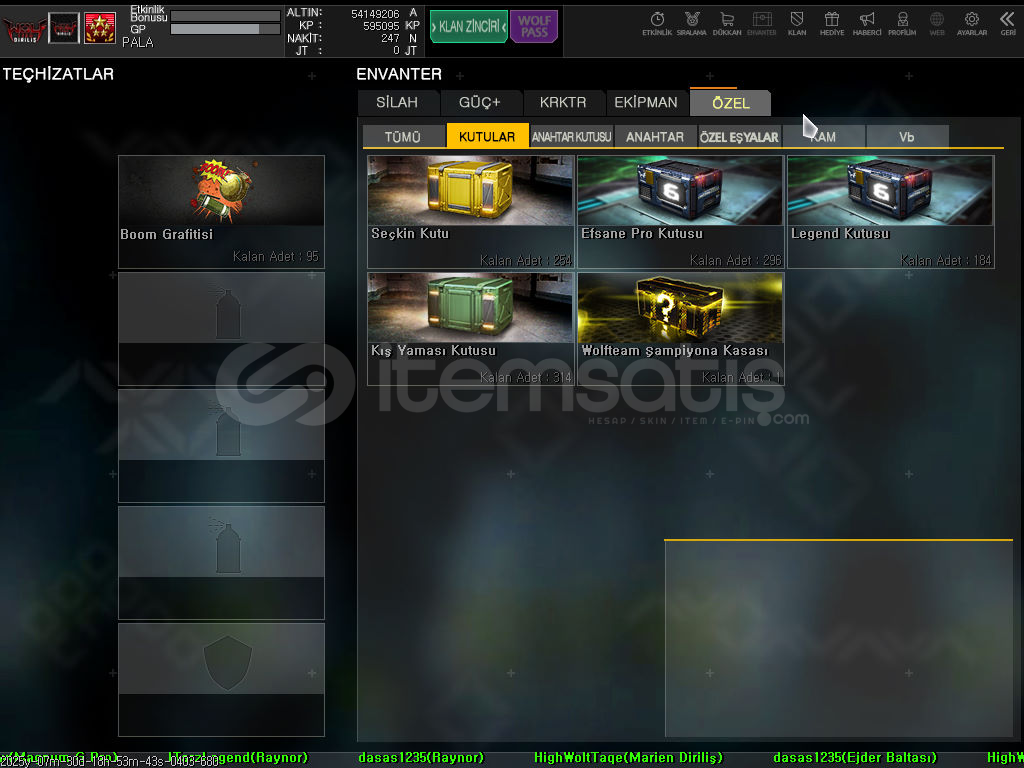Click 'Kalan Adet : 95' text
Image resolution: width=1024 pixels, height=768 pixels.
(276, 257)
